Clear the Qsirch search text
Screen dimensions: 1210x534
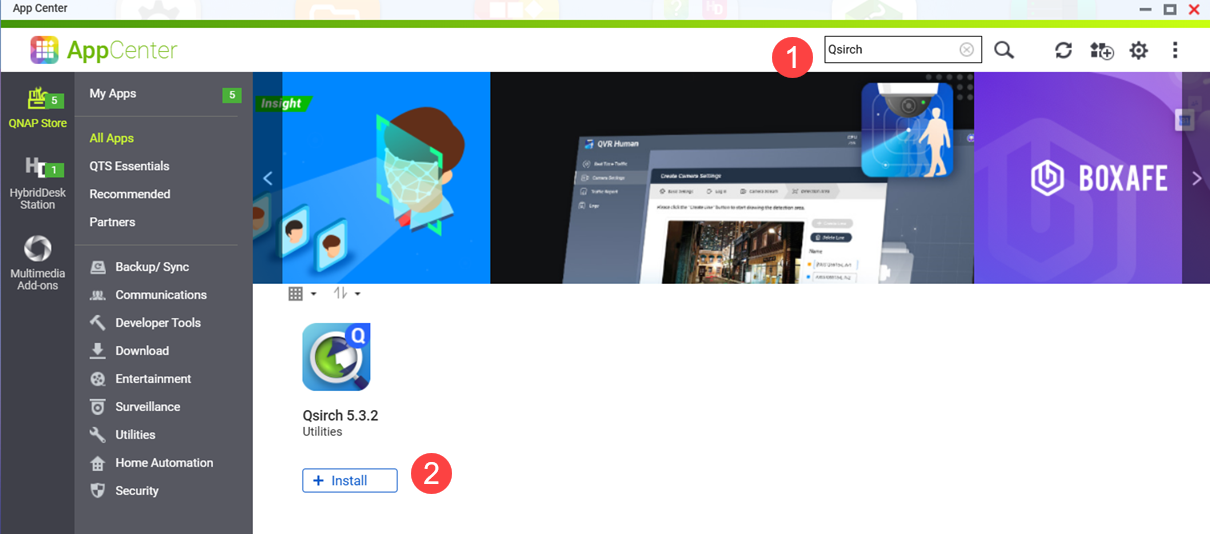point(966,50)
